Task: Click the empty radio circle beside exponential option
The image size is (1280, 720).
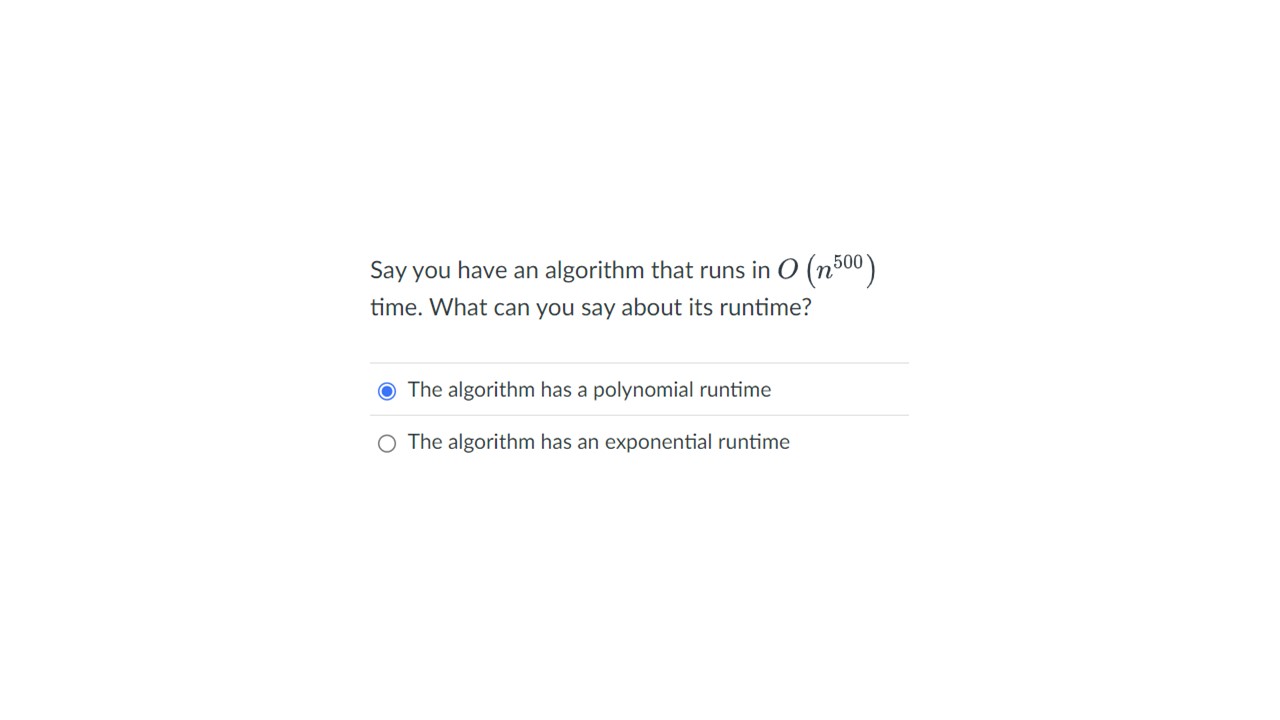Action: click(387, 443)
